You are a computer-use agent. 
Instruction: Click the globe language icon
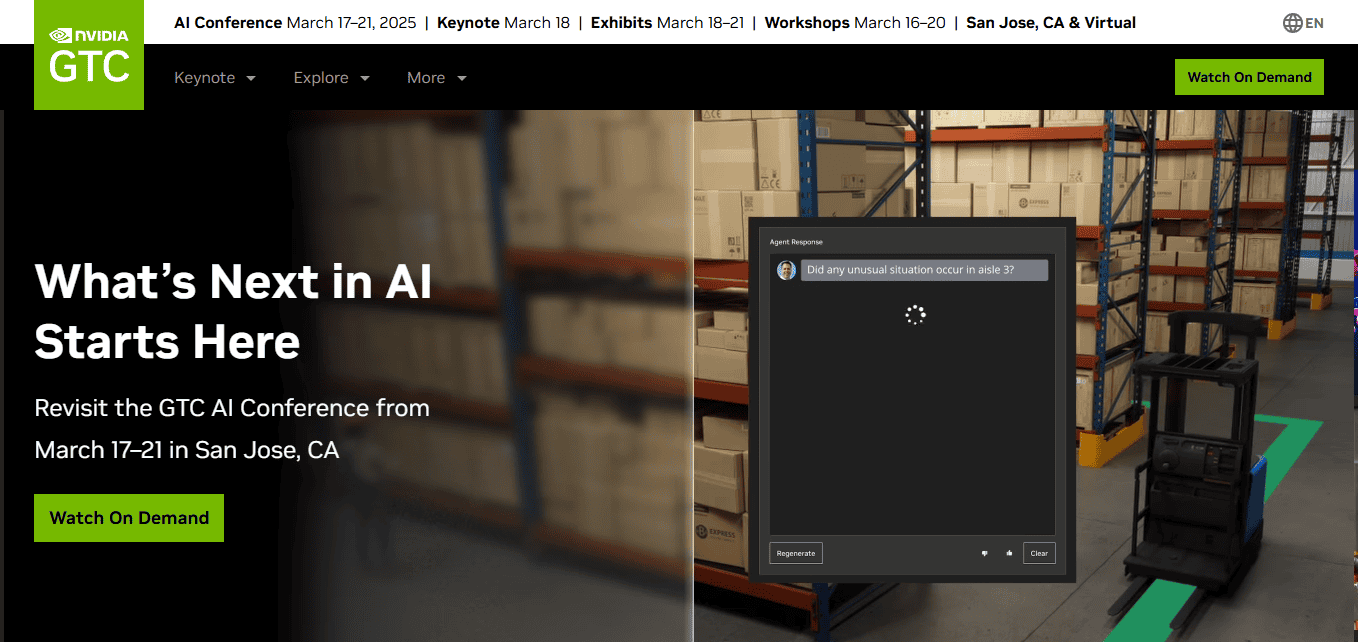[1292, 23]
